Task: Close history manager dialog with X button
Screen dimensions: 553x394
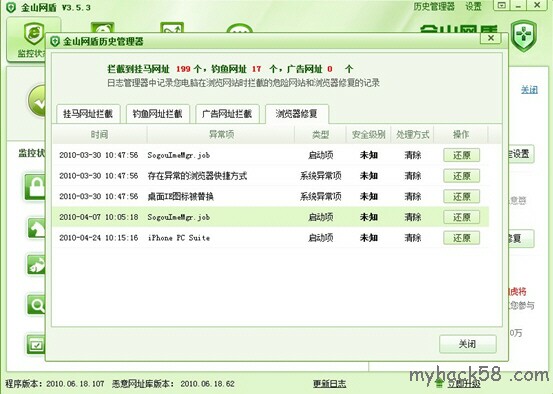Action: (x=491, y=38)
